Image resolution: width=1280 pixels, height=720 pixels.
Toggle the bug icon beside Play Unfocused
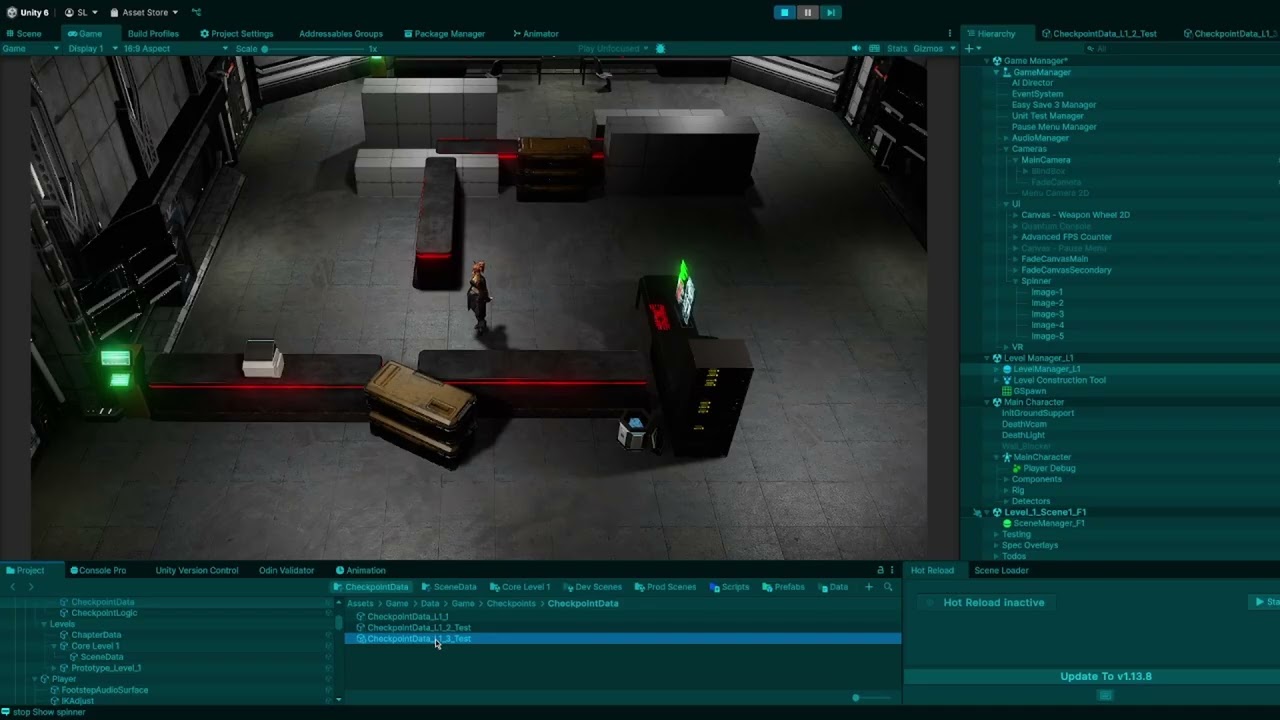pyautogui.click(x=660, y=48)
